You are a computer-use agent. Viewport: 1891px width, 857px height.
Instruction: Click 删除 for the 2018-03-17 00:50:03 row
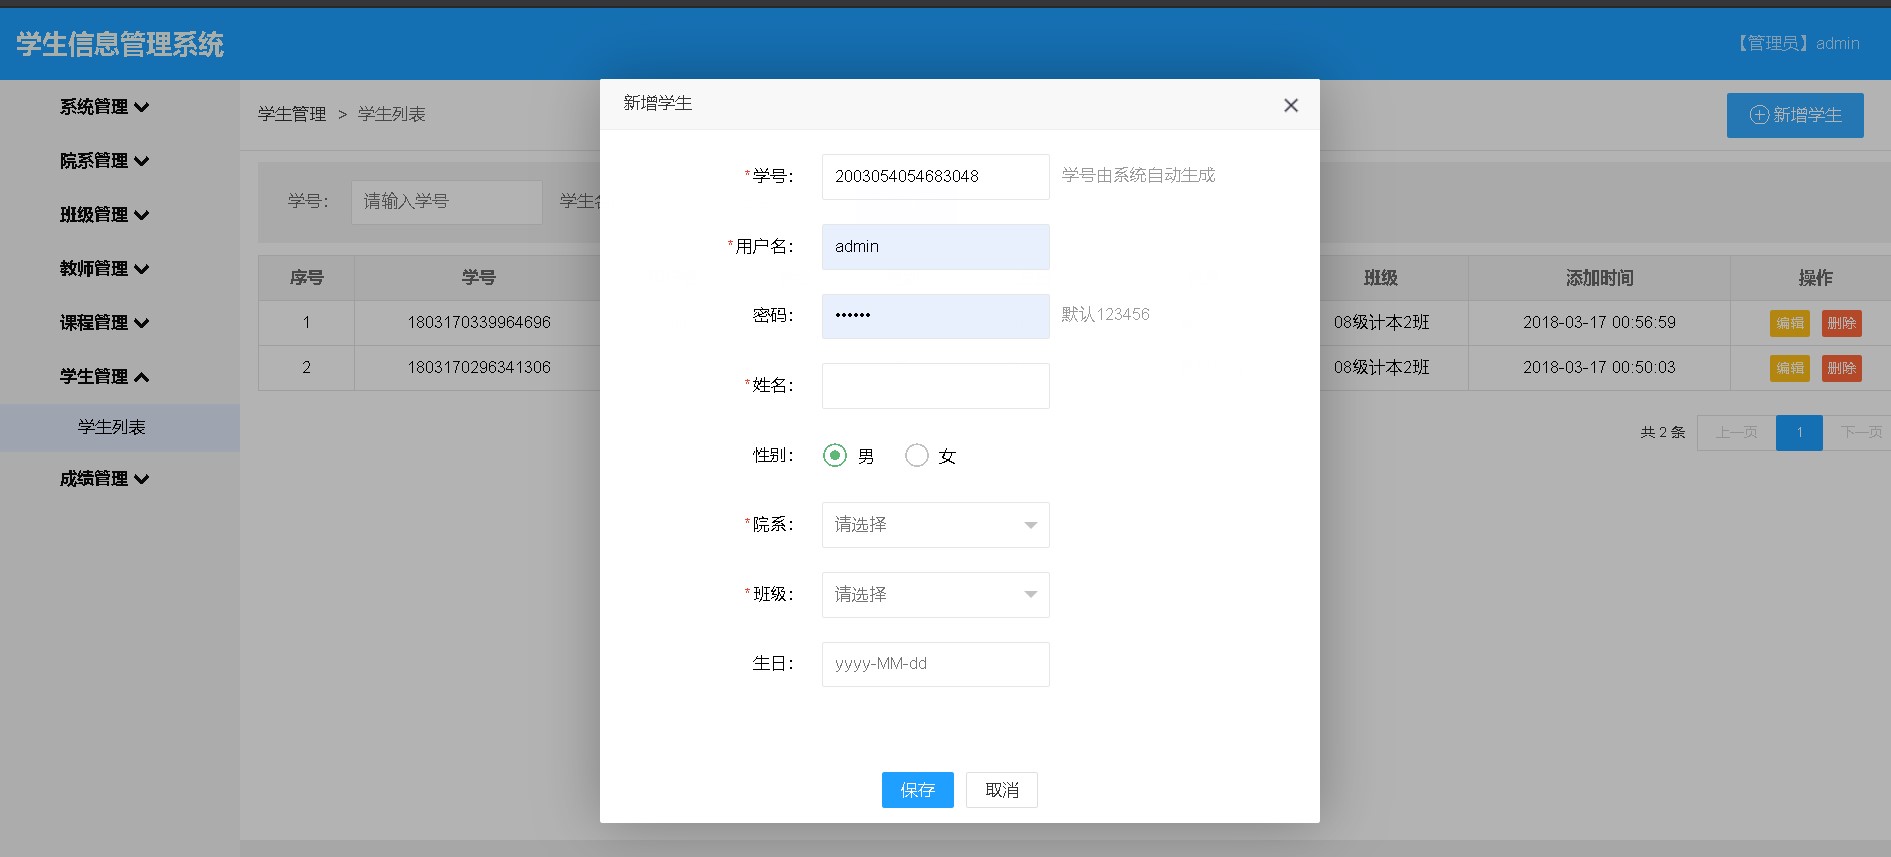coord(1841,368)
